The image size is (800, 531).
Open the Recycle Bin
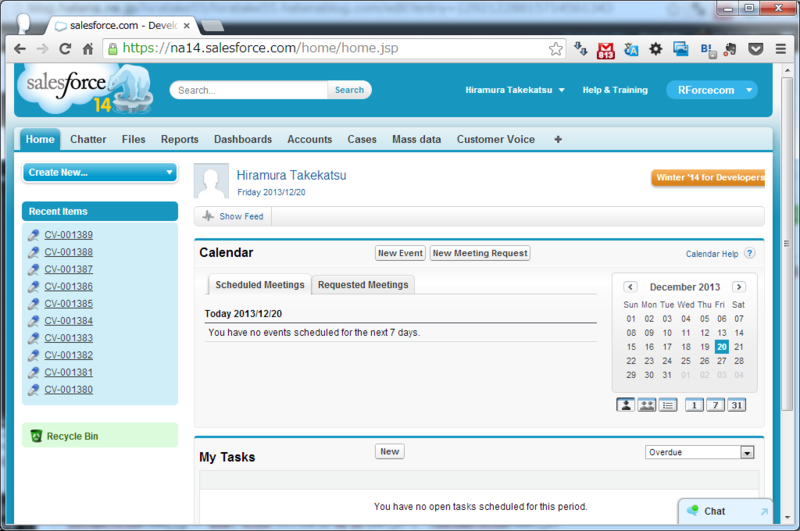72,436
